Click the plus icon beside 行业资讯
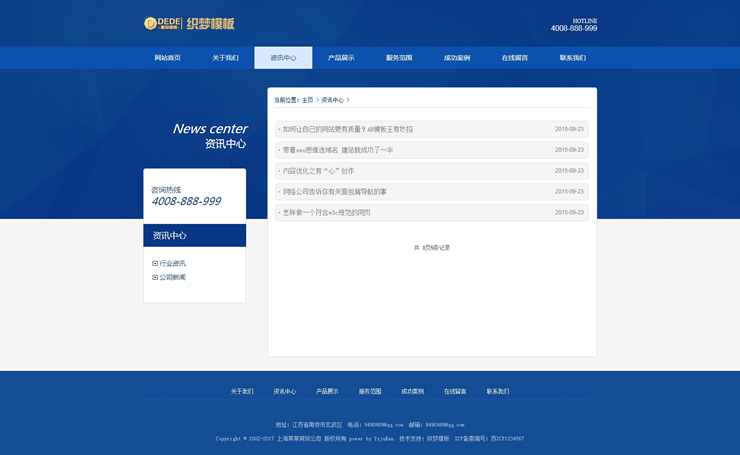740x455 pixels. click(155, 264)
